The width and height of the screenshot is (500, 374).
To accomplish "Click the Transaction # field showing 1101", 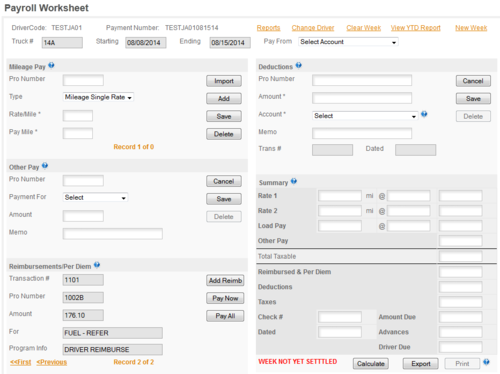I will [x=83, y=280].
